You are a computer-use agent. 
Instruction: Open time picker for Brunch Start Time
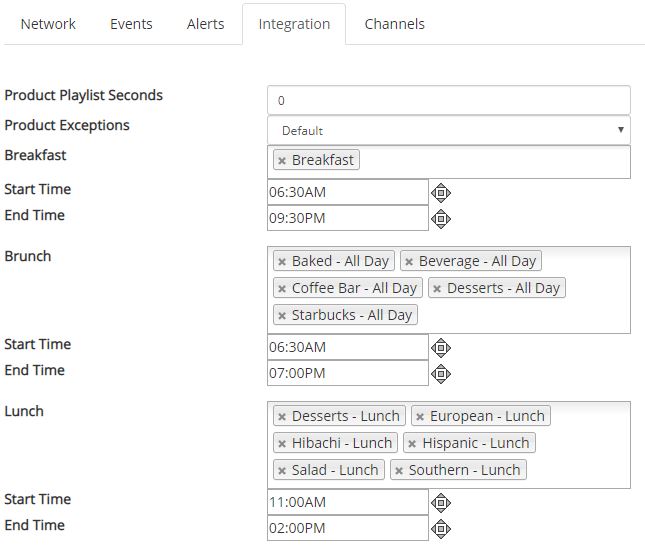(441, 348)
